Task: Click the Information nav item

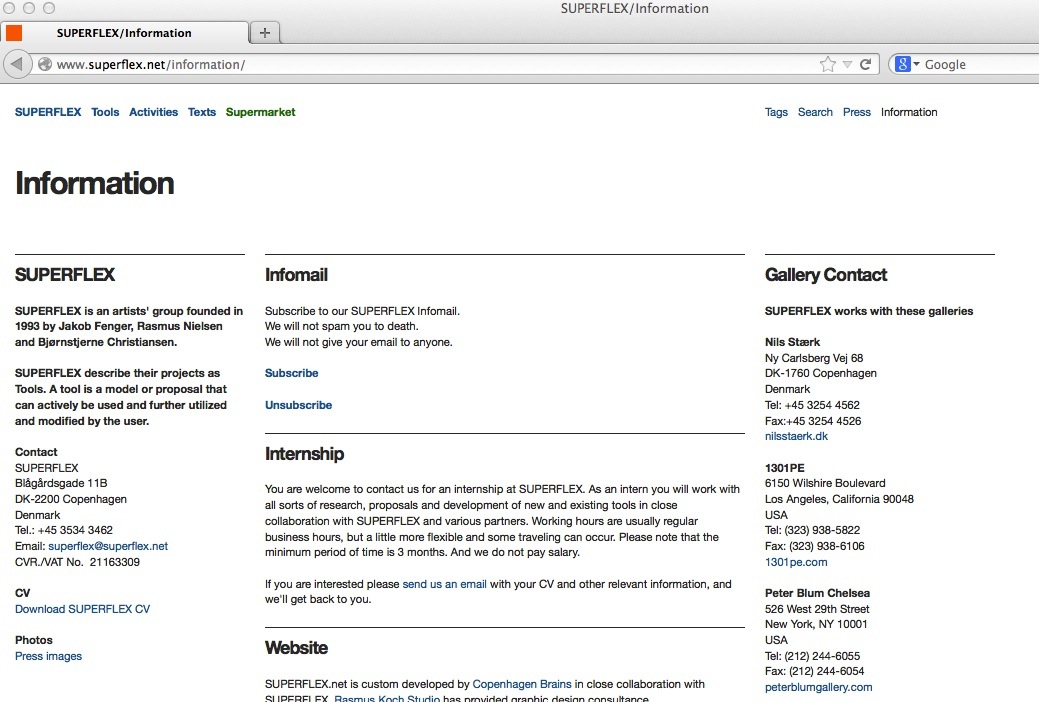Action: [909, 112]
